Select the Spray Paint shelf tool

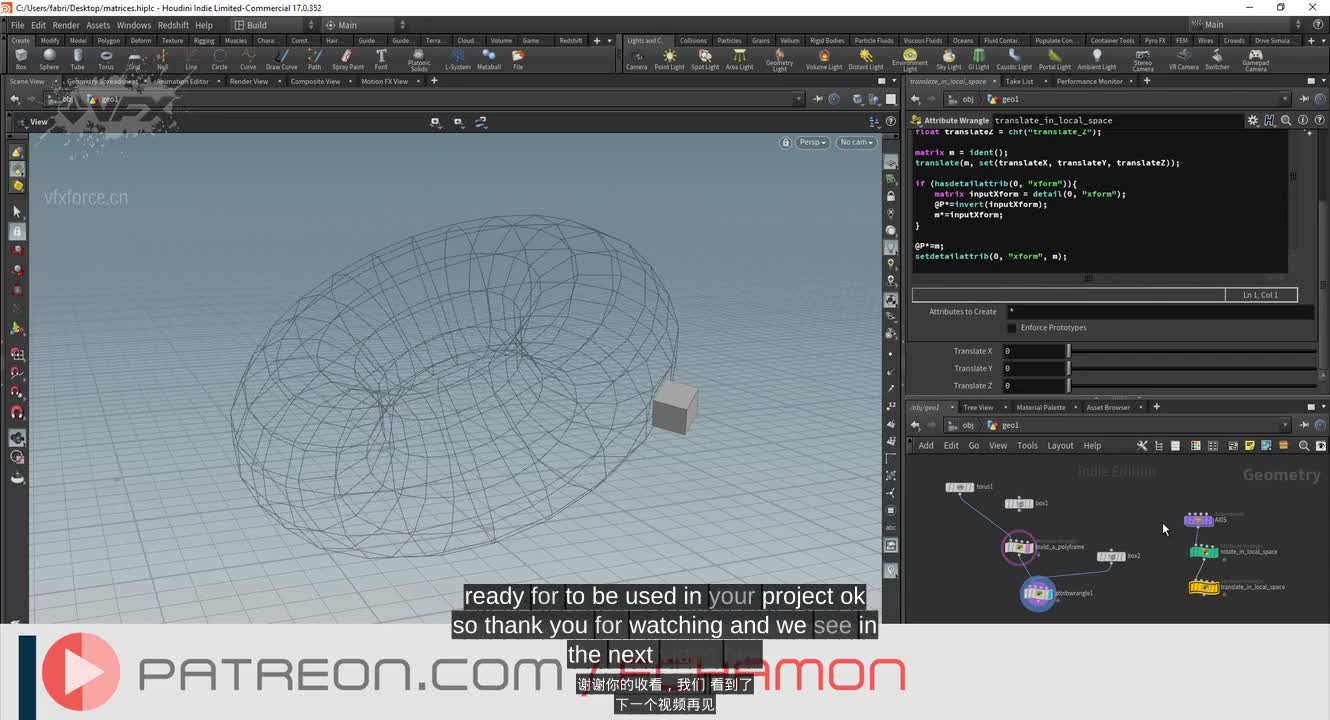347,58
